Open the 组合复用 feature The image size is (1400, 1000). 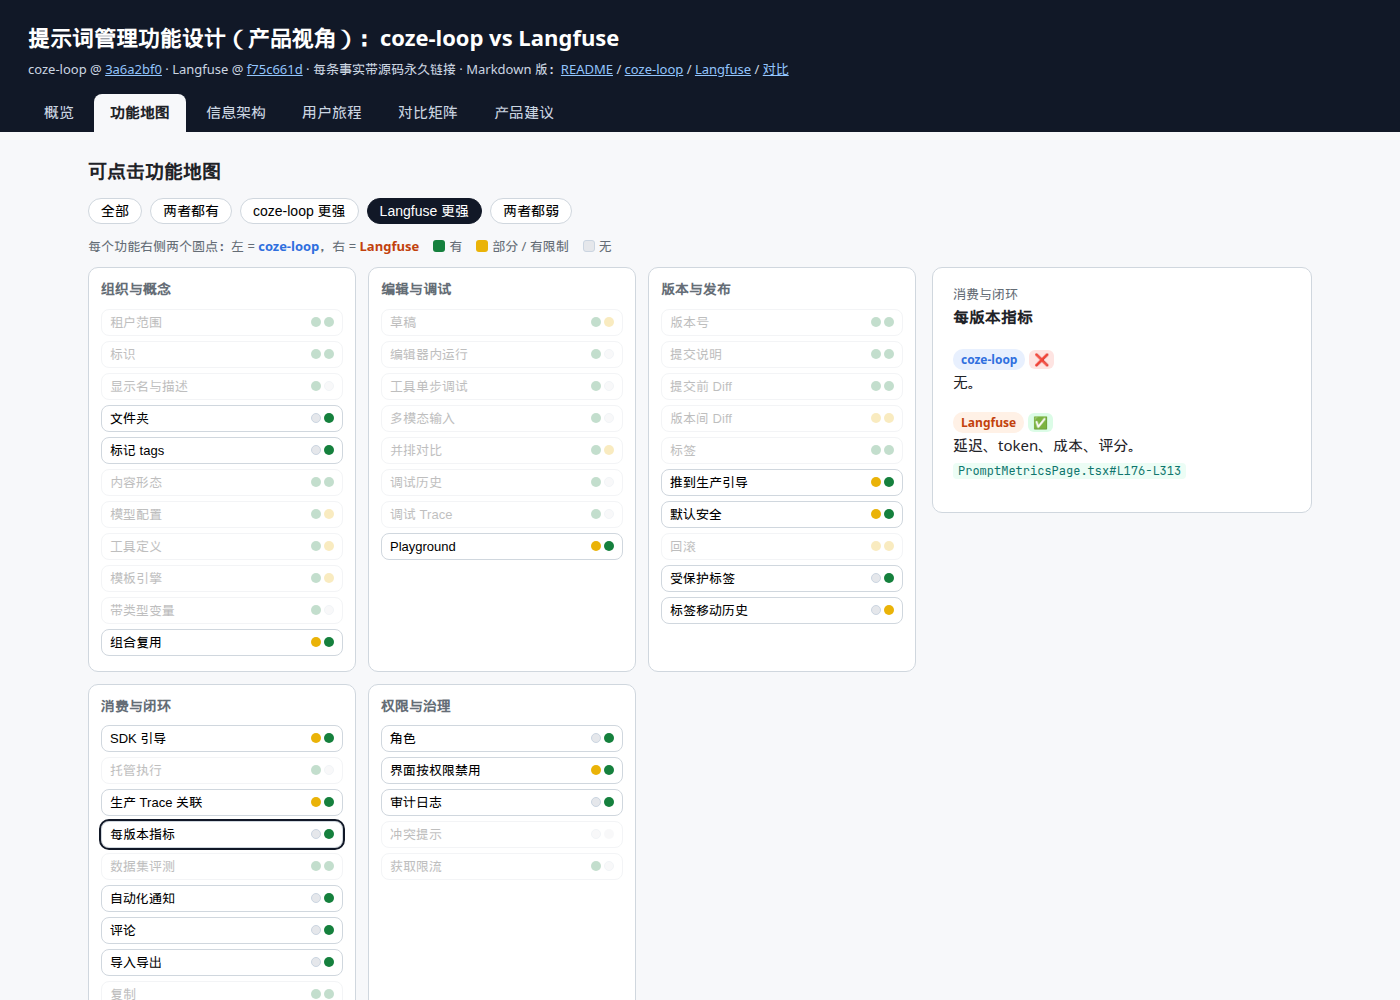(x=222, y=642)
